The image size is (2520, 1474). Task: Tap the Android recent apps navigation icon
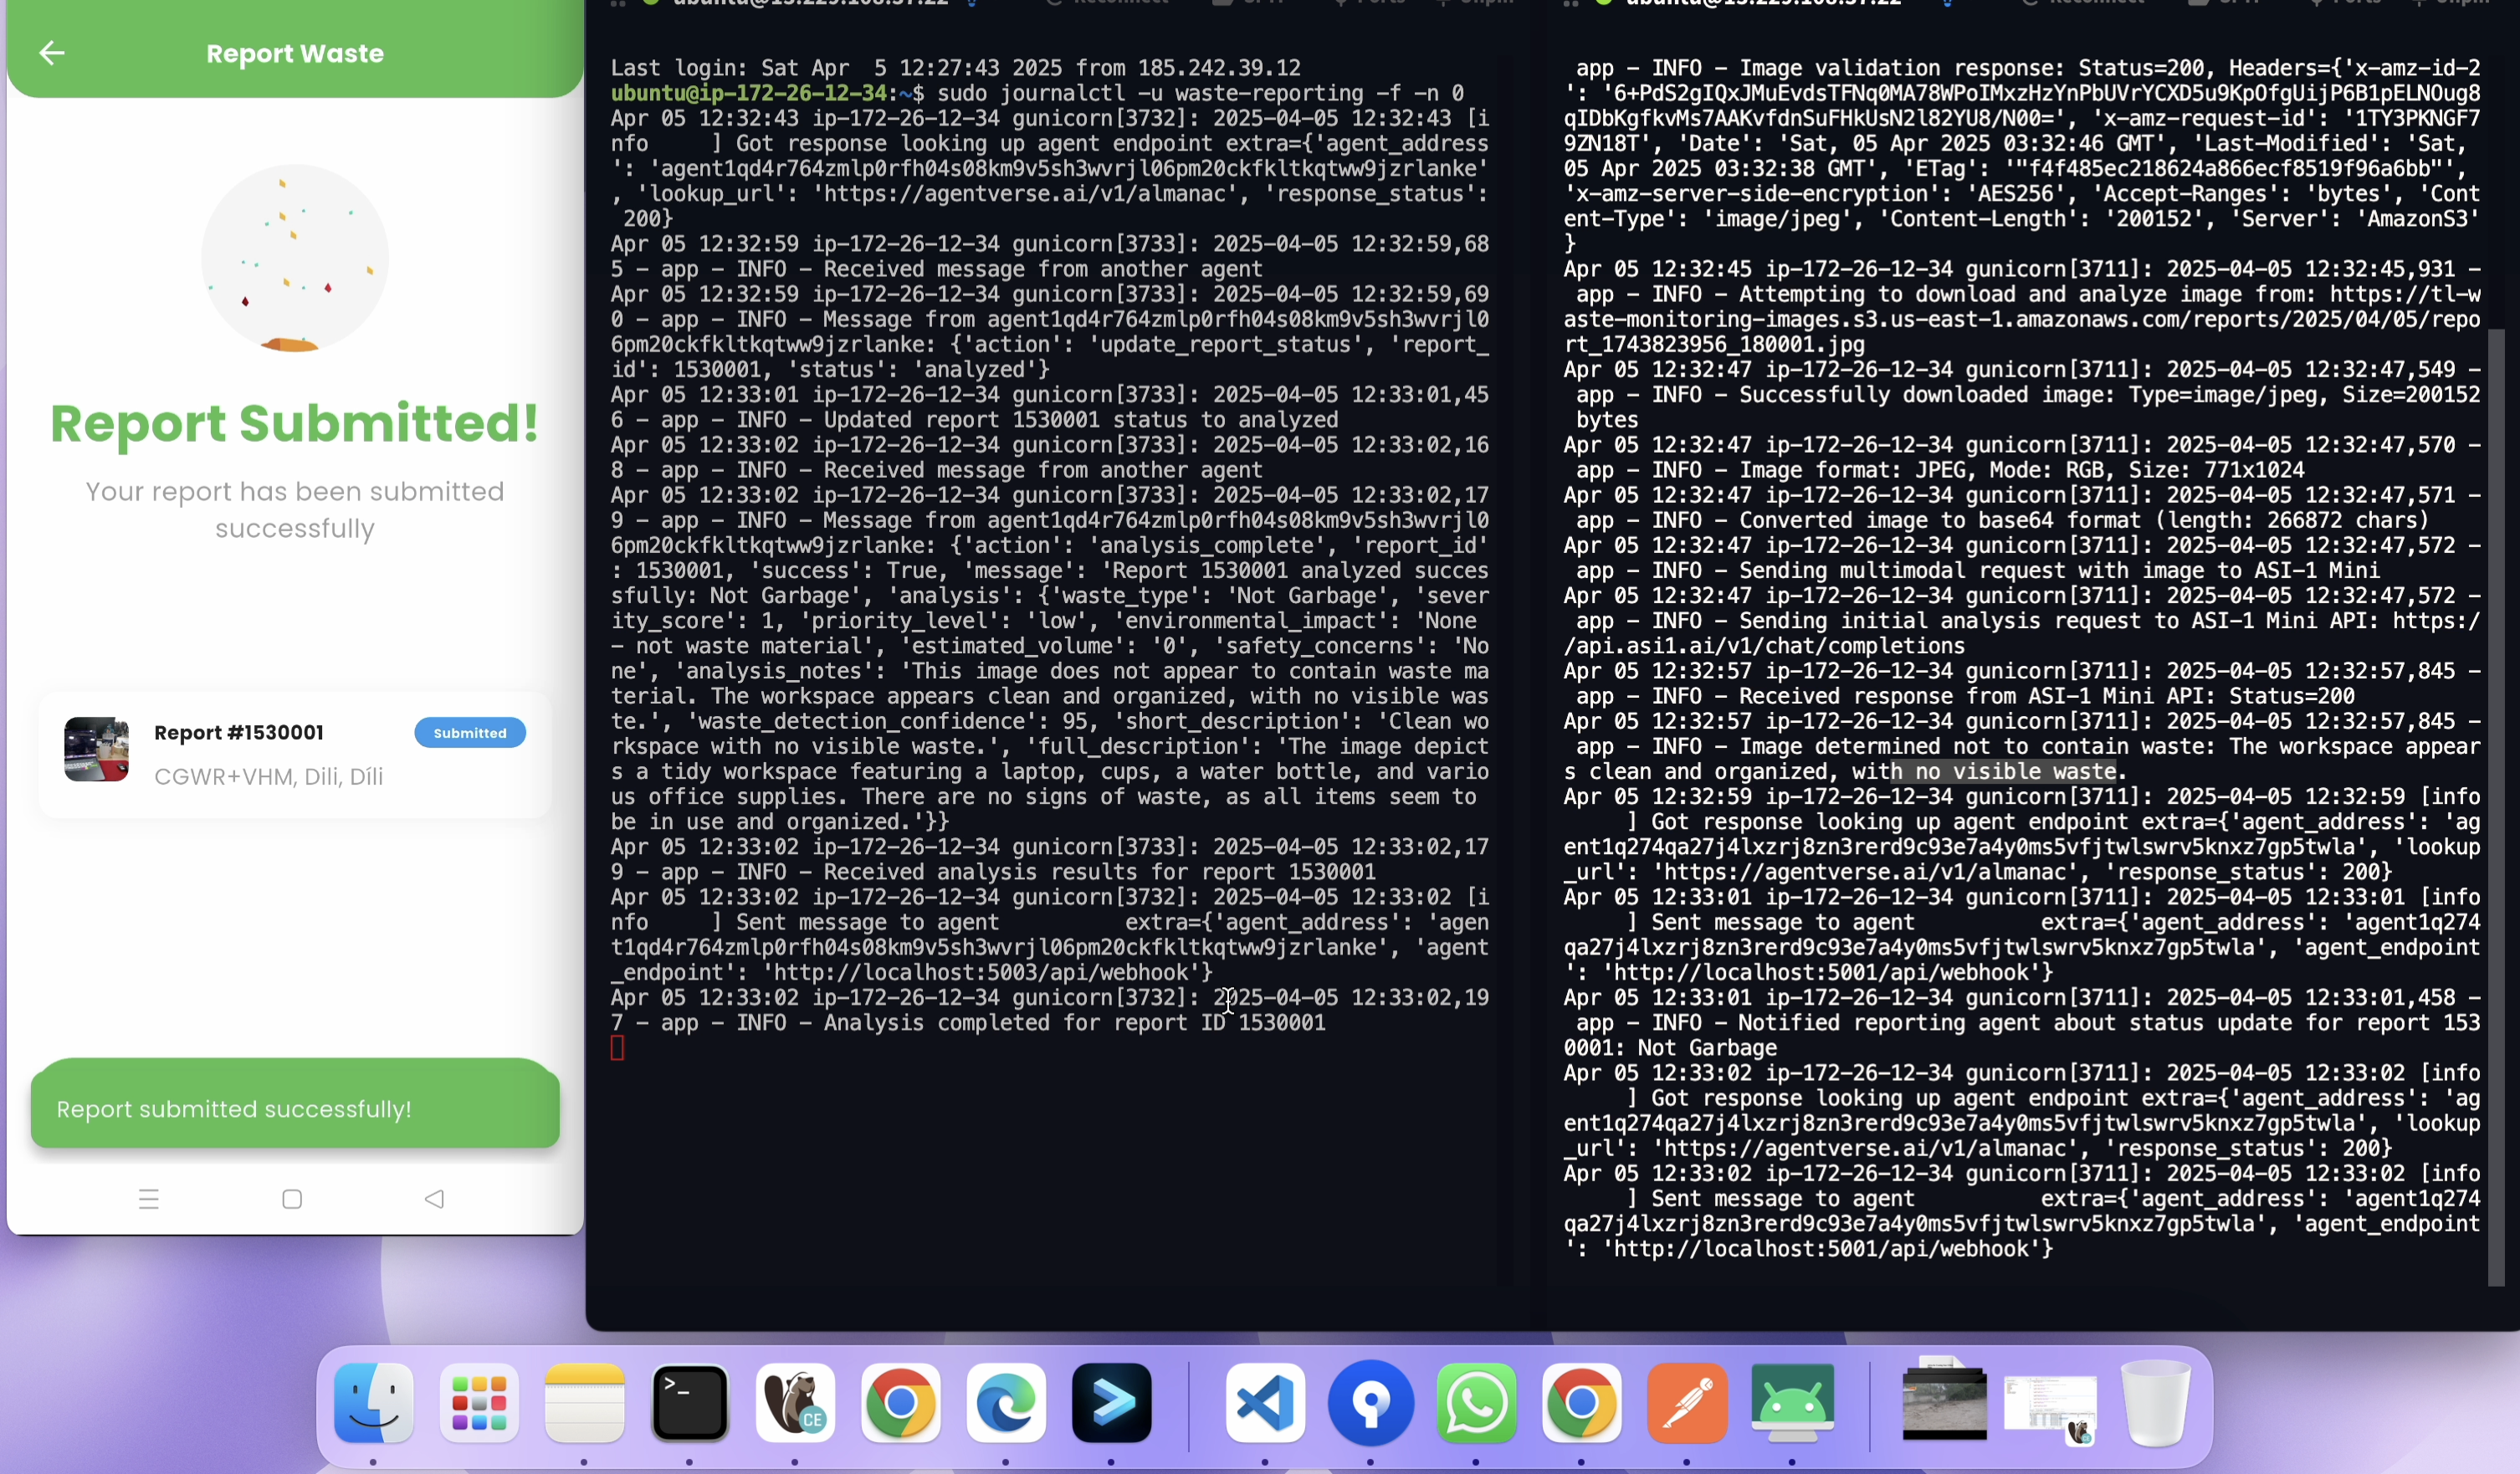pyautogui.click(x=149, y=1199)
